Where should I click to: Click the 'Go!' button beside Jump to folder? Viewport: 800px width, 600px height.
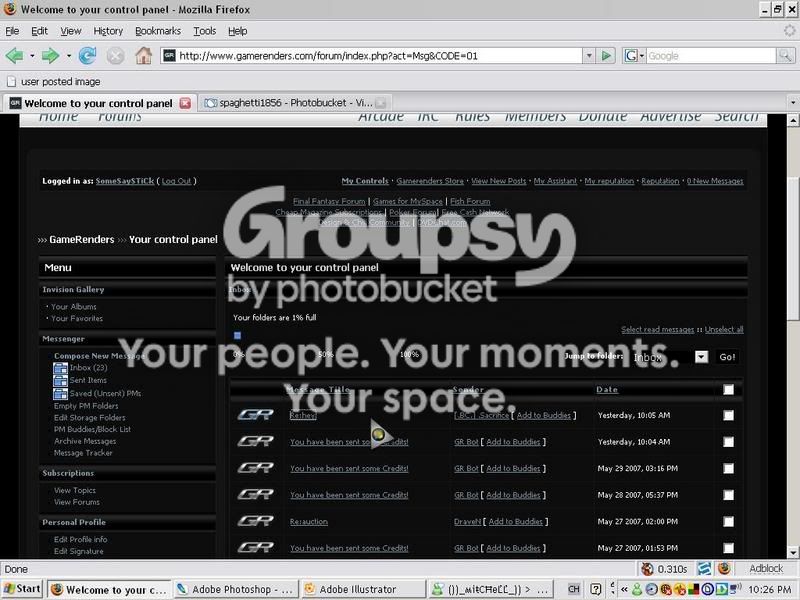(x=727, y=357)
